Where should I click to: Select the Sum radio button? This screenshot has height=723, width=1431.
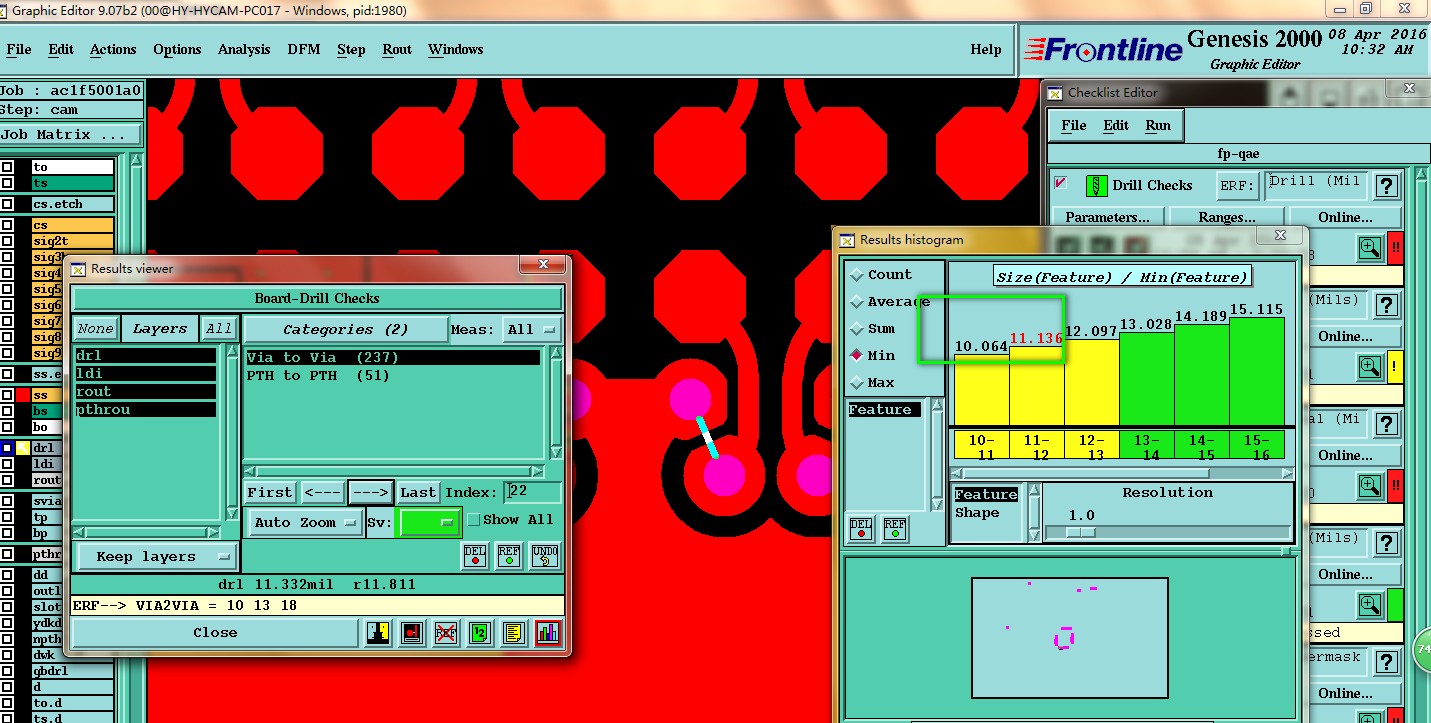(x=857, y=328)
